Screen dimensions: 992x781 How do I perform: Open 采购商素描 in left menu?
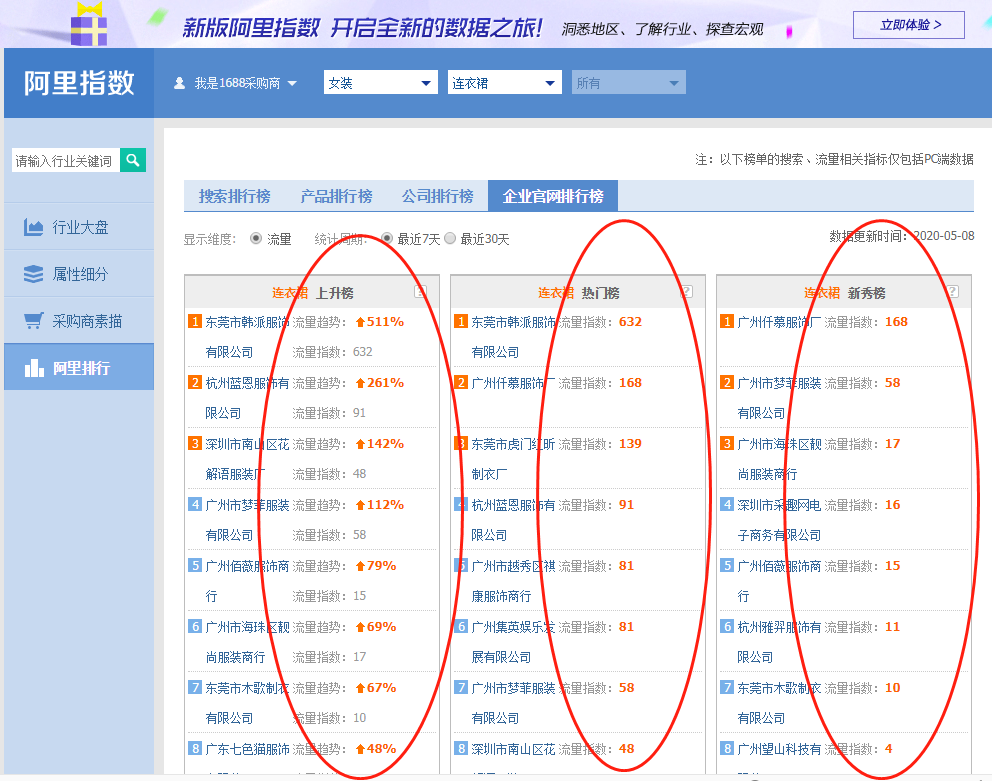79,321
